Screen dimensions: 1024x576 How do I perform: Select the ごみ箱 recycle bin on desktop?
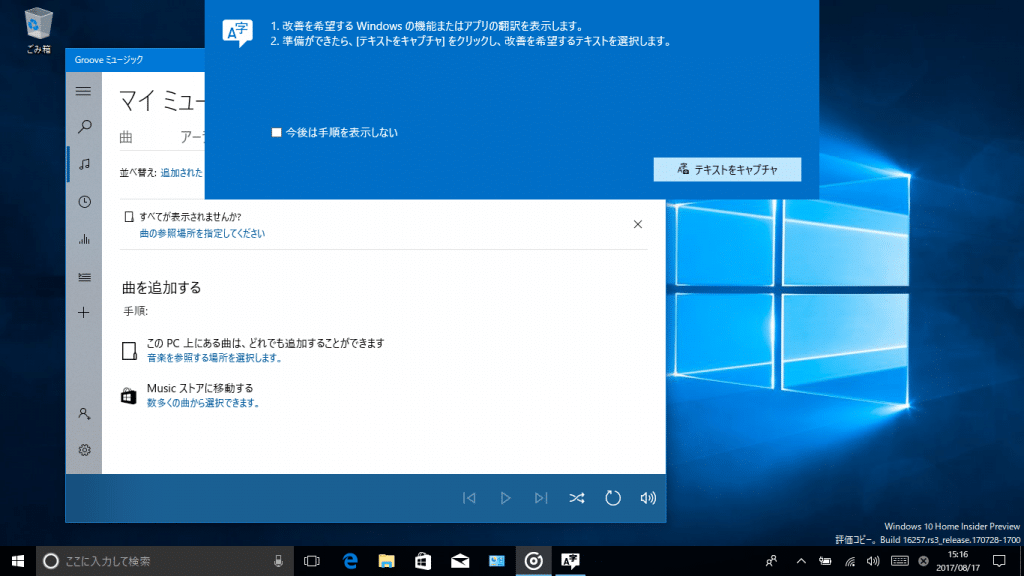tap(39, 30)
